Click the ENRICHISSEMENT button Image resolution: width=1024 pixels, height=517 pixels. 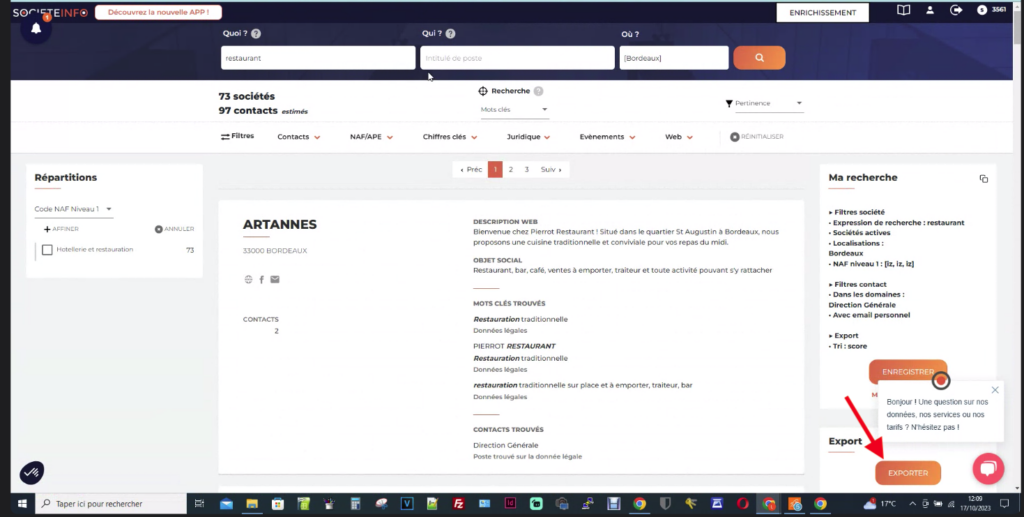(x=822, y=13)
